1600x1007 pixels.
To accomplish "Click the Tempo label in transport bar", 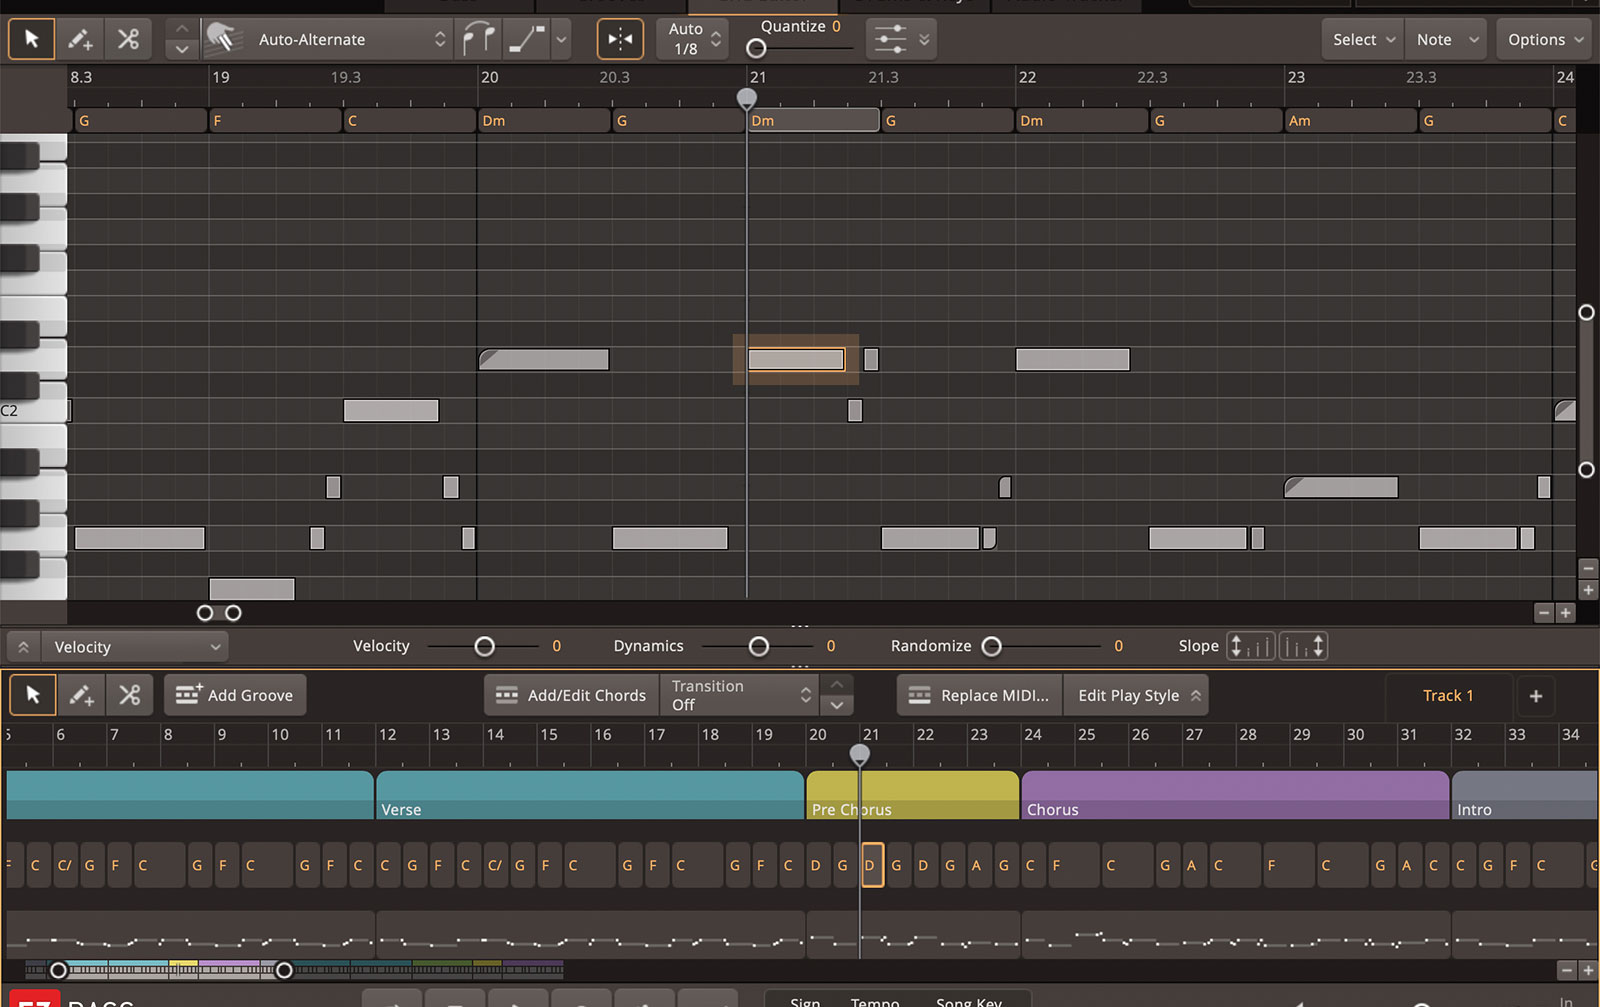I will click(875, 1001).
